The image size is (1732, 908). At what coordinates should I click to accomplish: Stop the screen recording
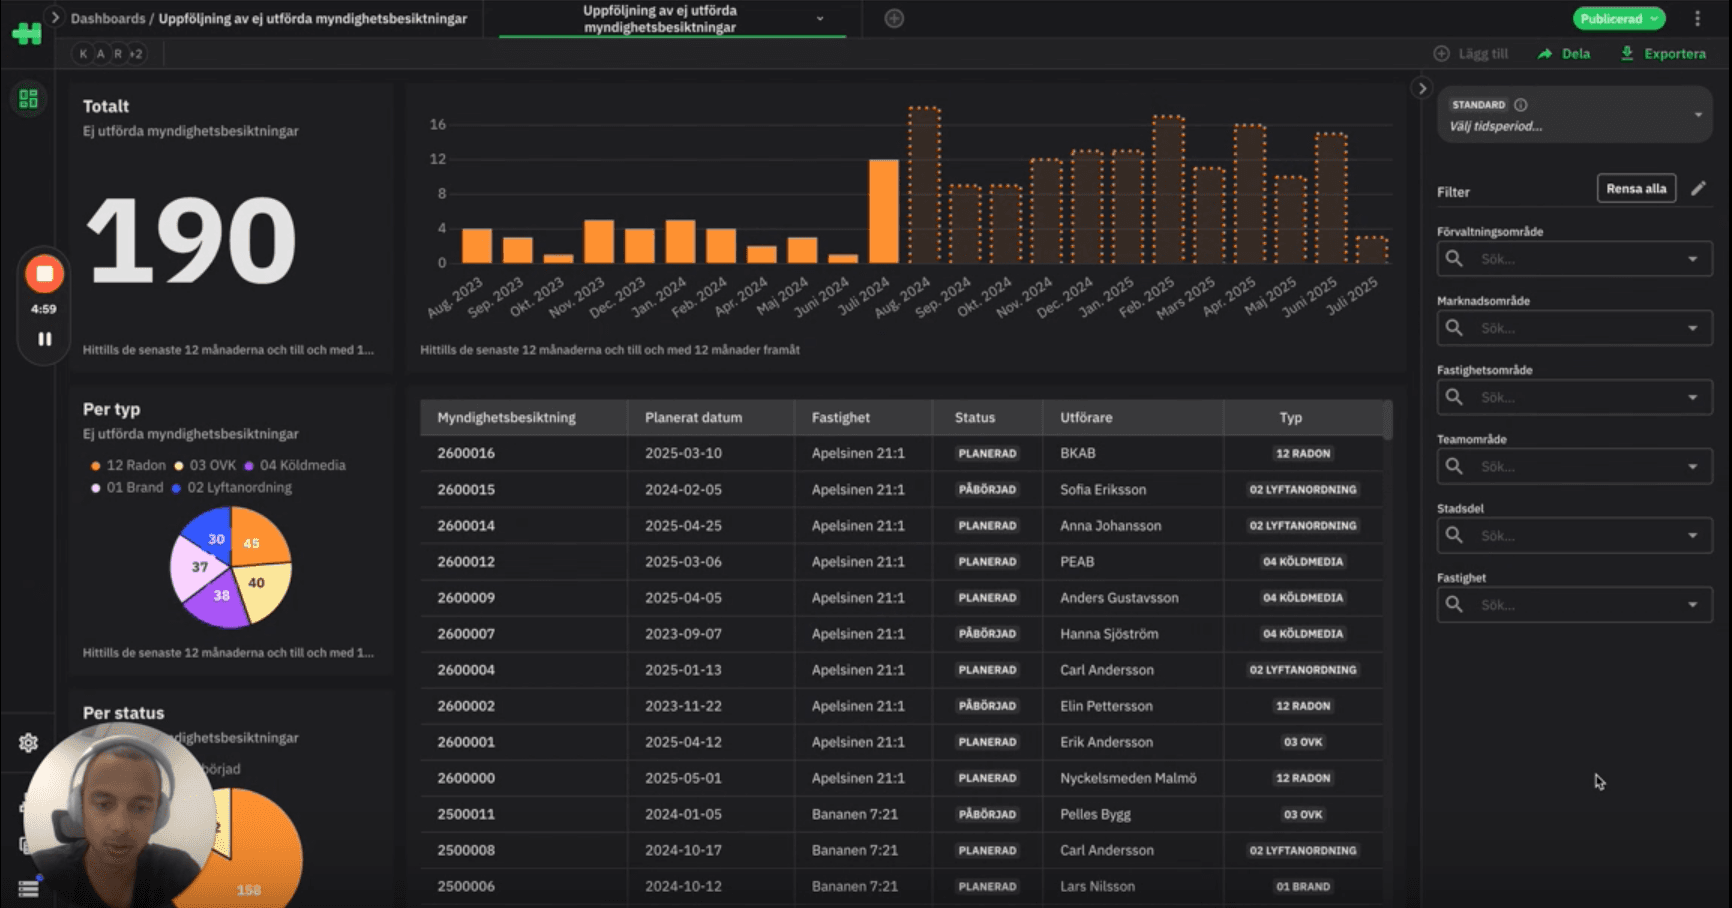(44, 273)
